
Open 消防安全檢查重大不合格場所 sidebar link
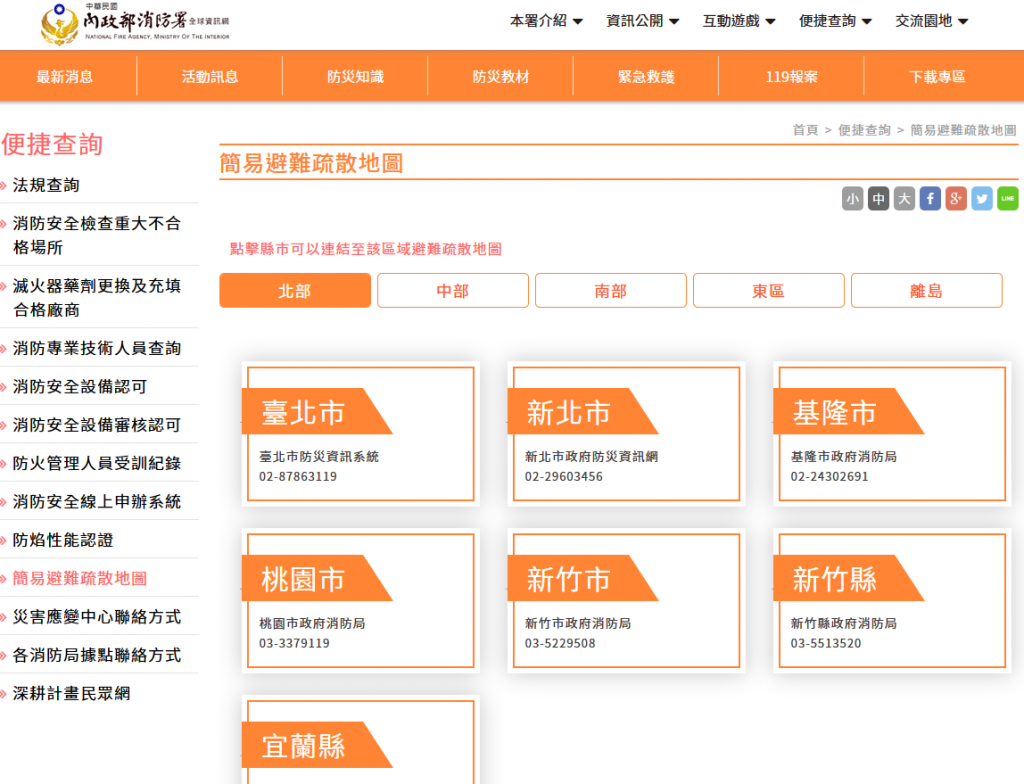97,235
